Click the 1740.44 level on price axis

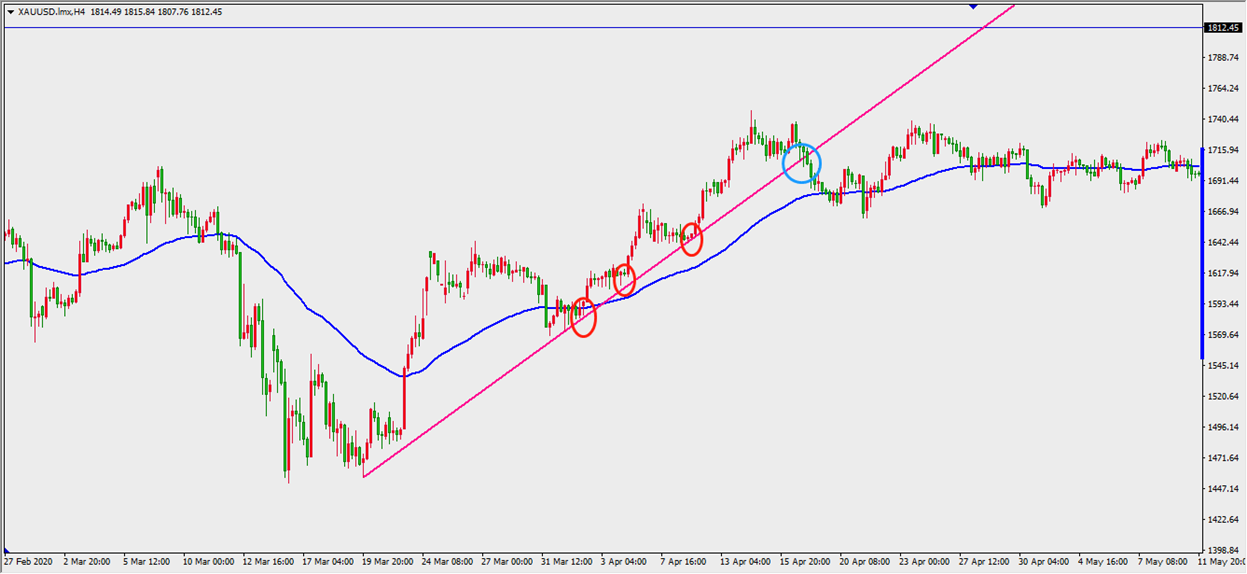click(1223, 119)
